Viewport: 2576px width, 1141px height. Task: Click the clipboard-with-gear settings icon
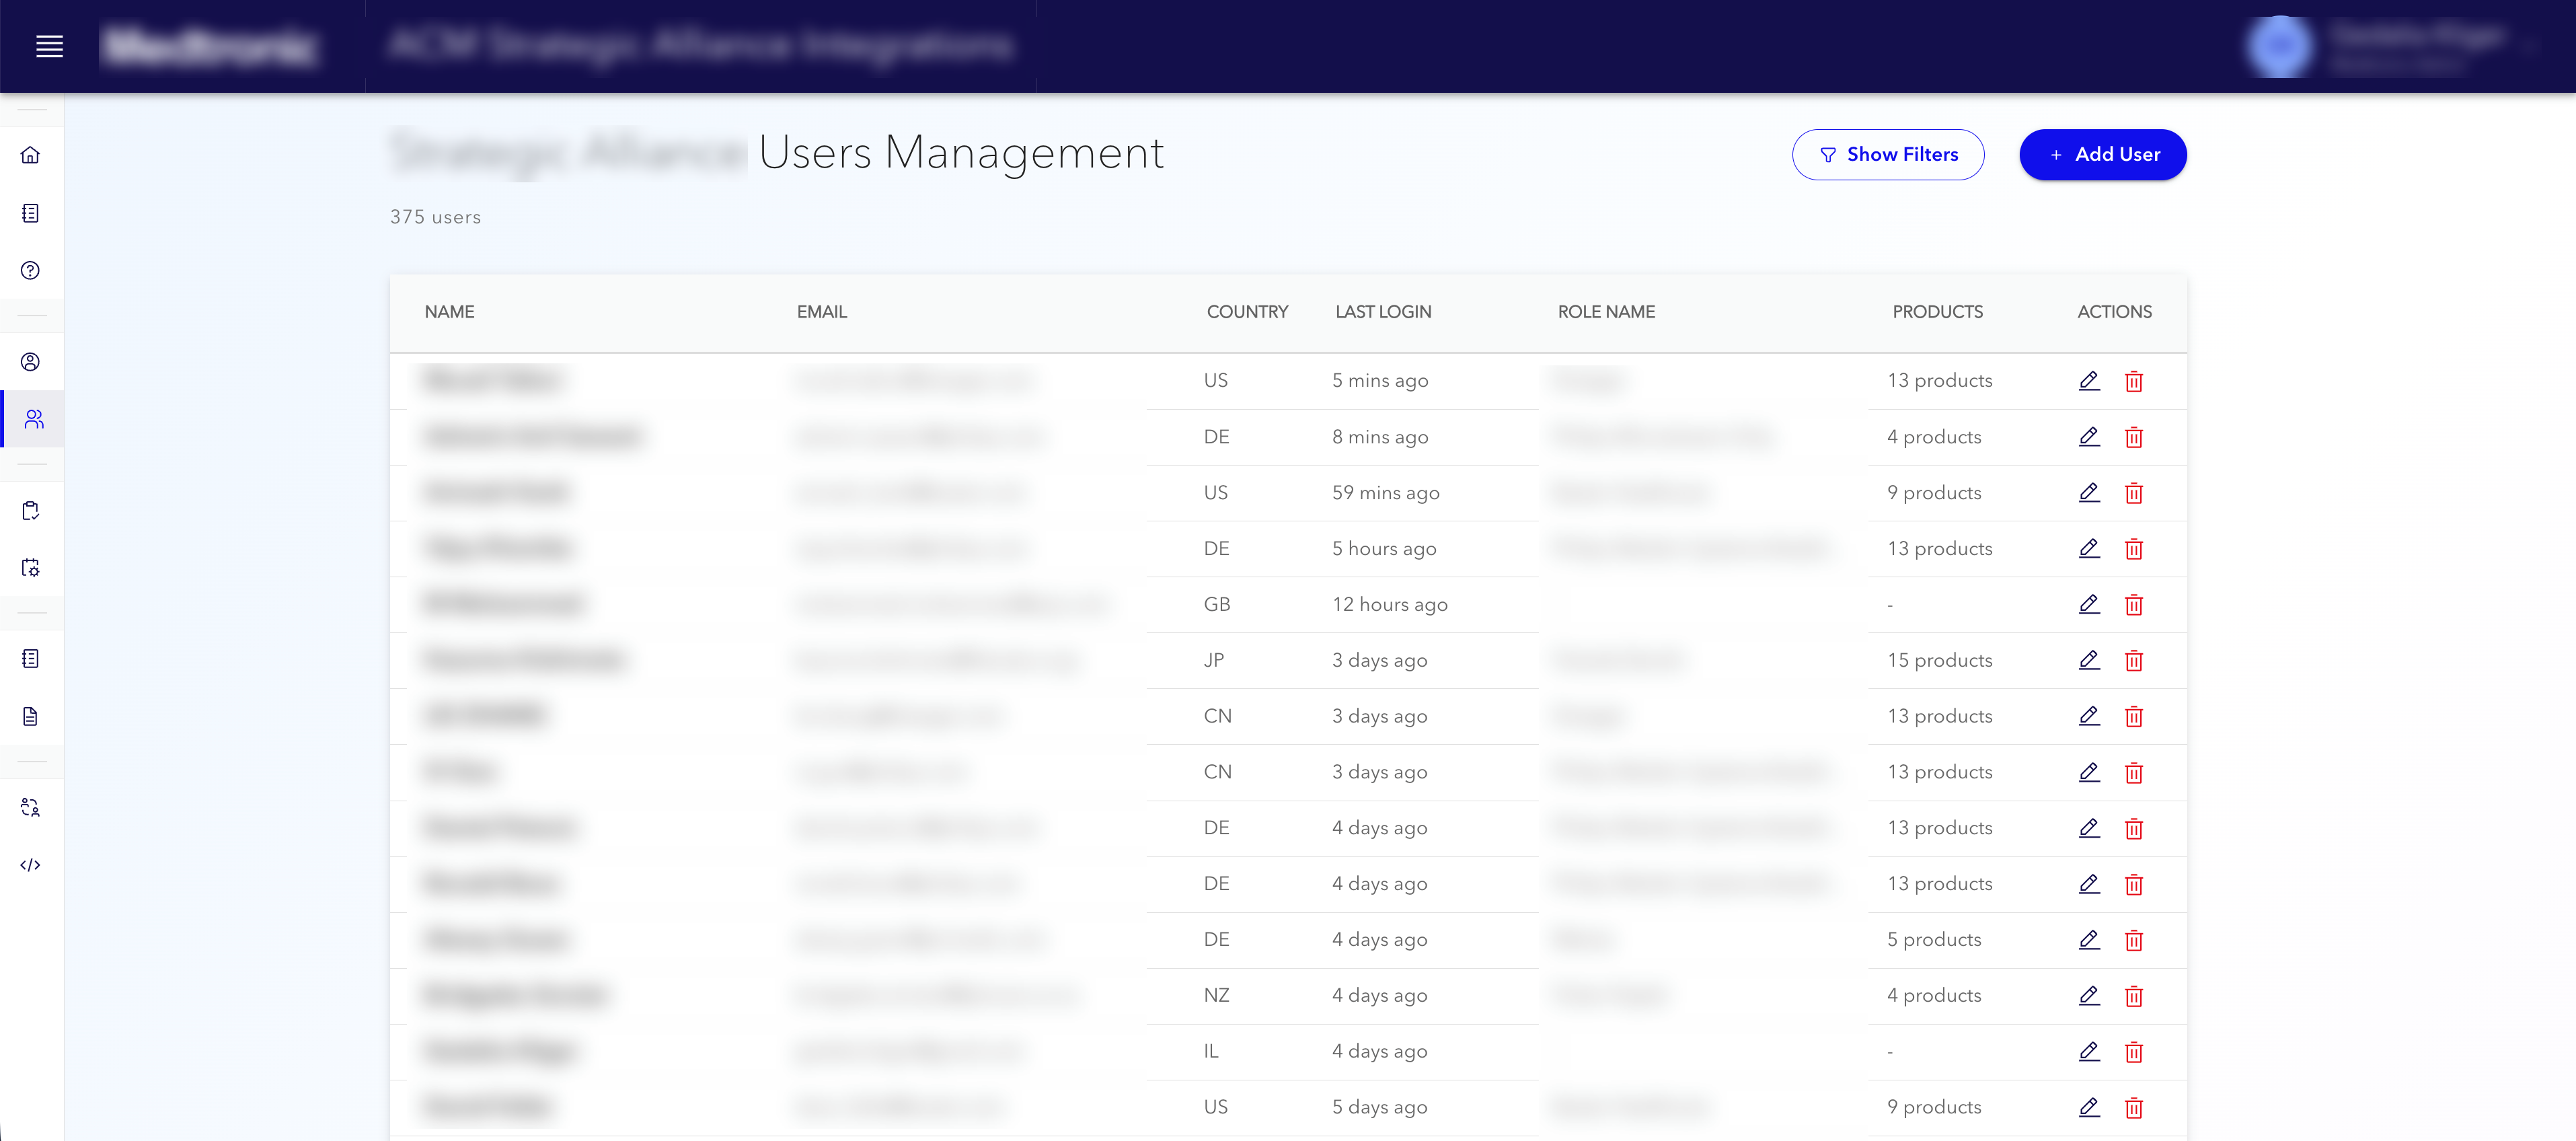pos(31,567)
